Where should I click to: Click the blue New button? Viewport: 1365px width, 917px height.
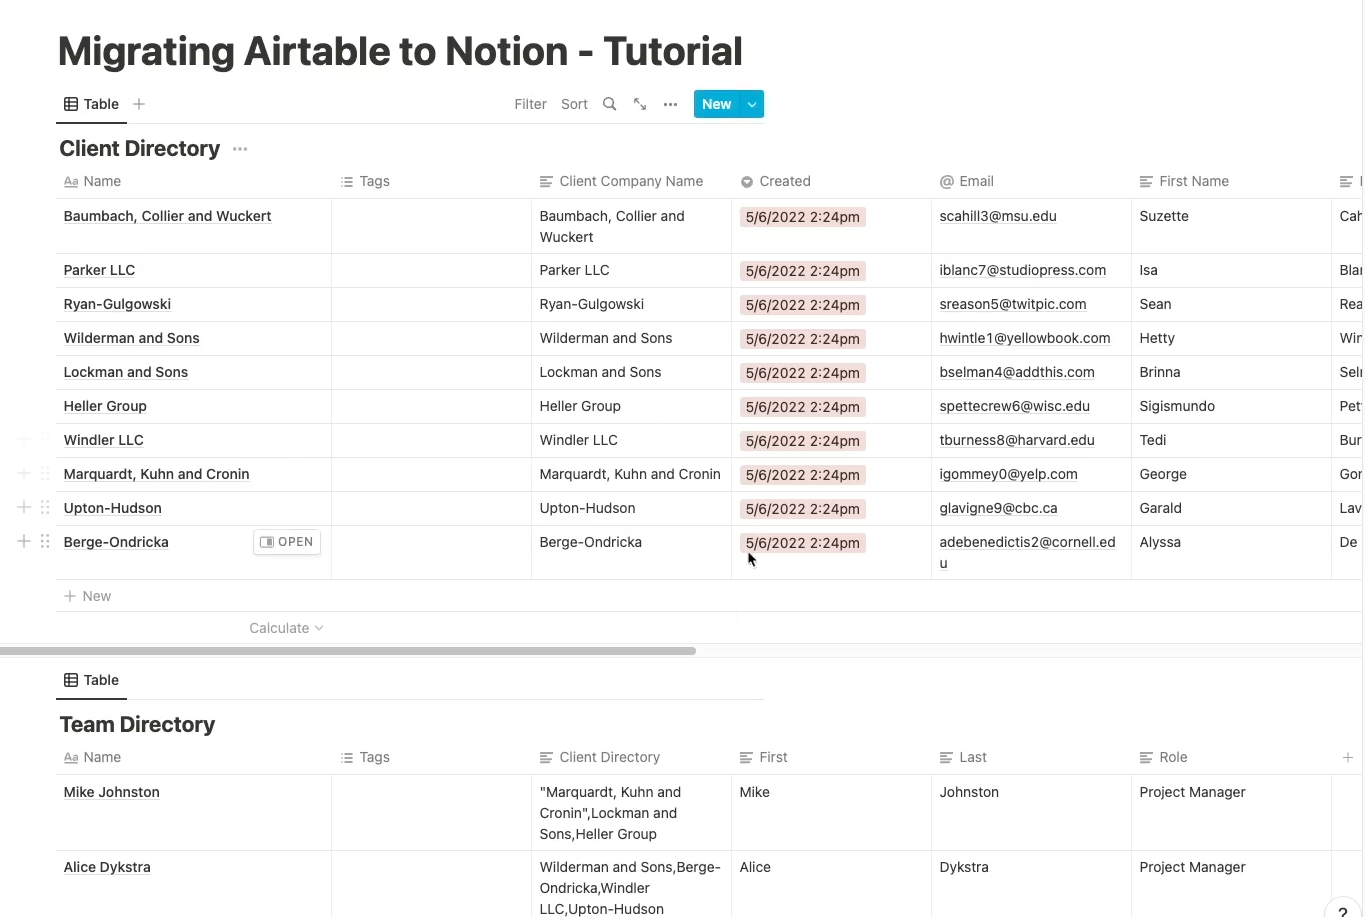717,104
